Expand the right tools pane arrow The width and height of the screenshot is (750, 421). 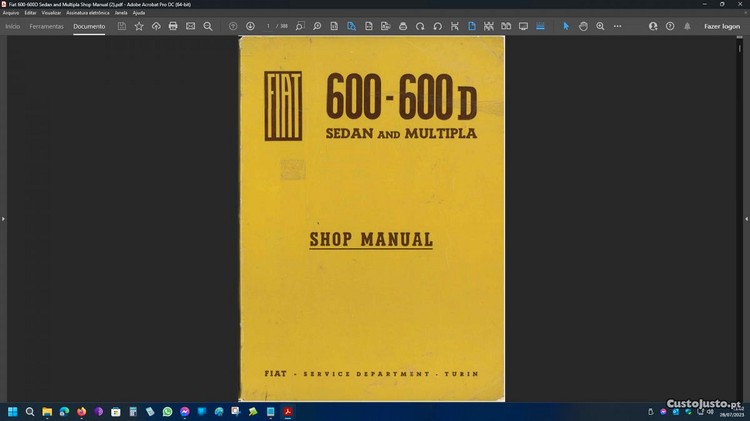point(746,218)
